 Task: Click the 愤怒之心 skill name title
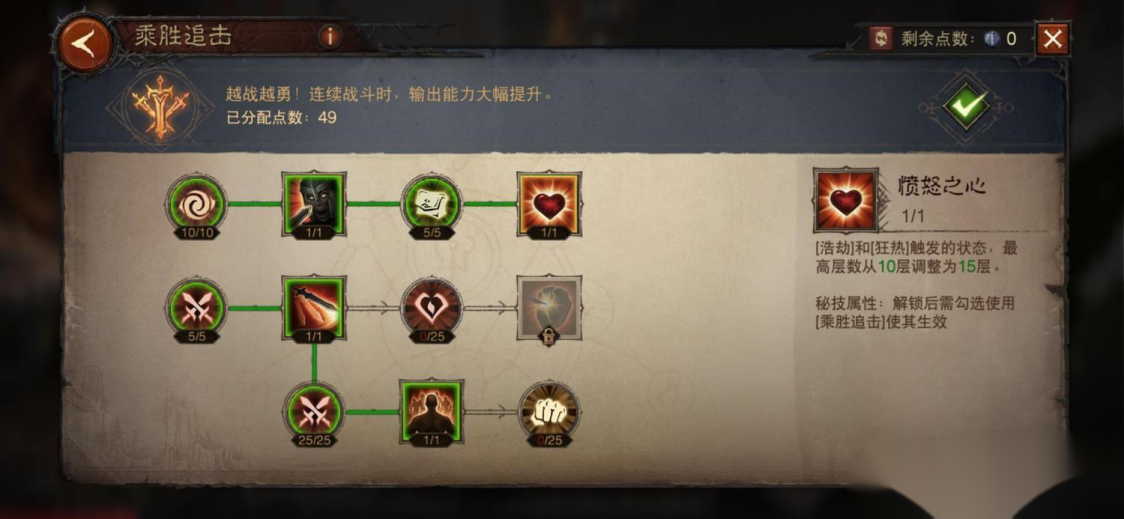click(942, 187)
